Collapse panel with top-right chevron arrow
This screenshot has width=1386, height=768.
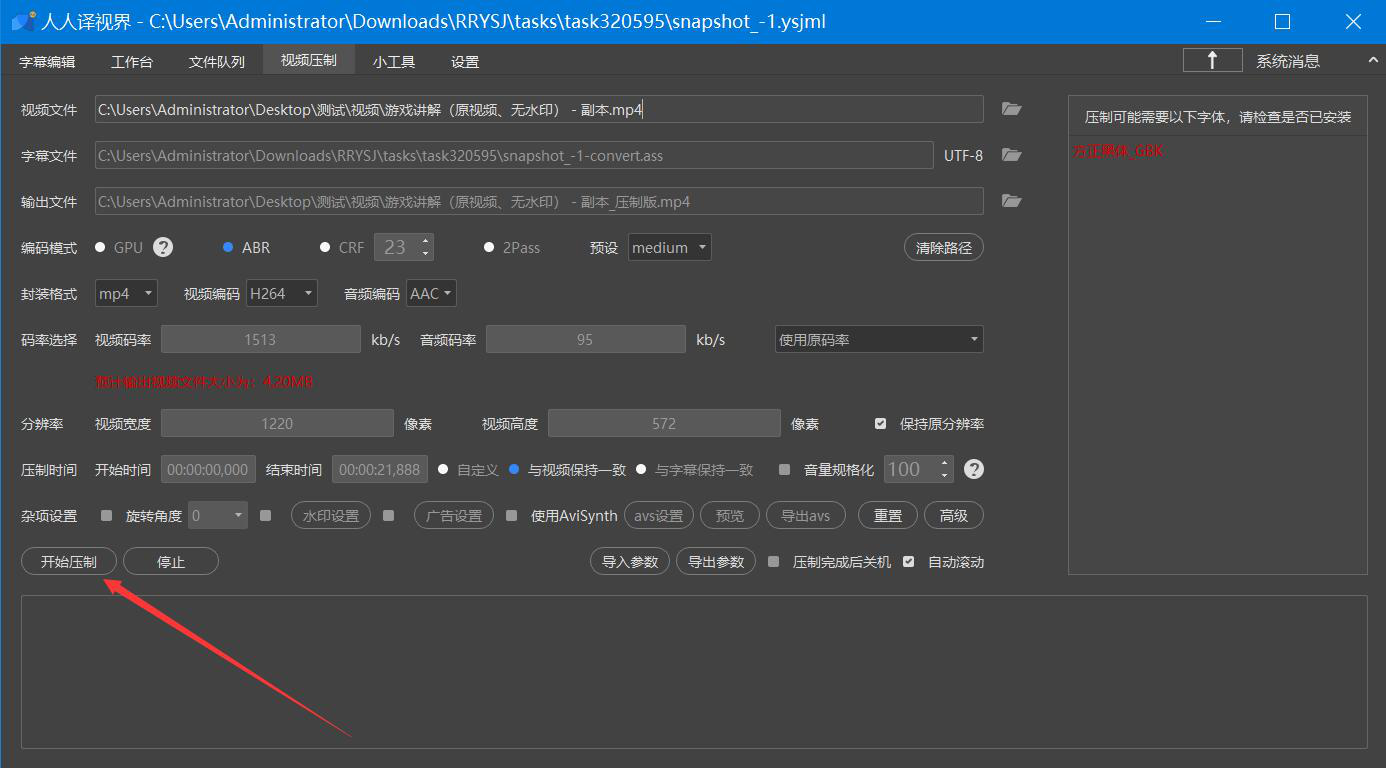1372,61
